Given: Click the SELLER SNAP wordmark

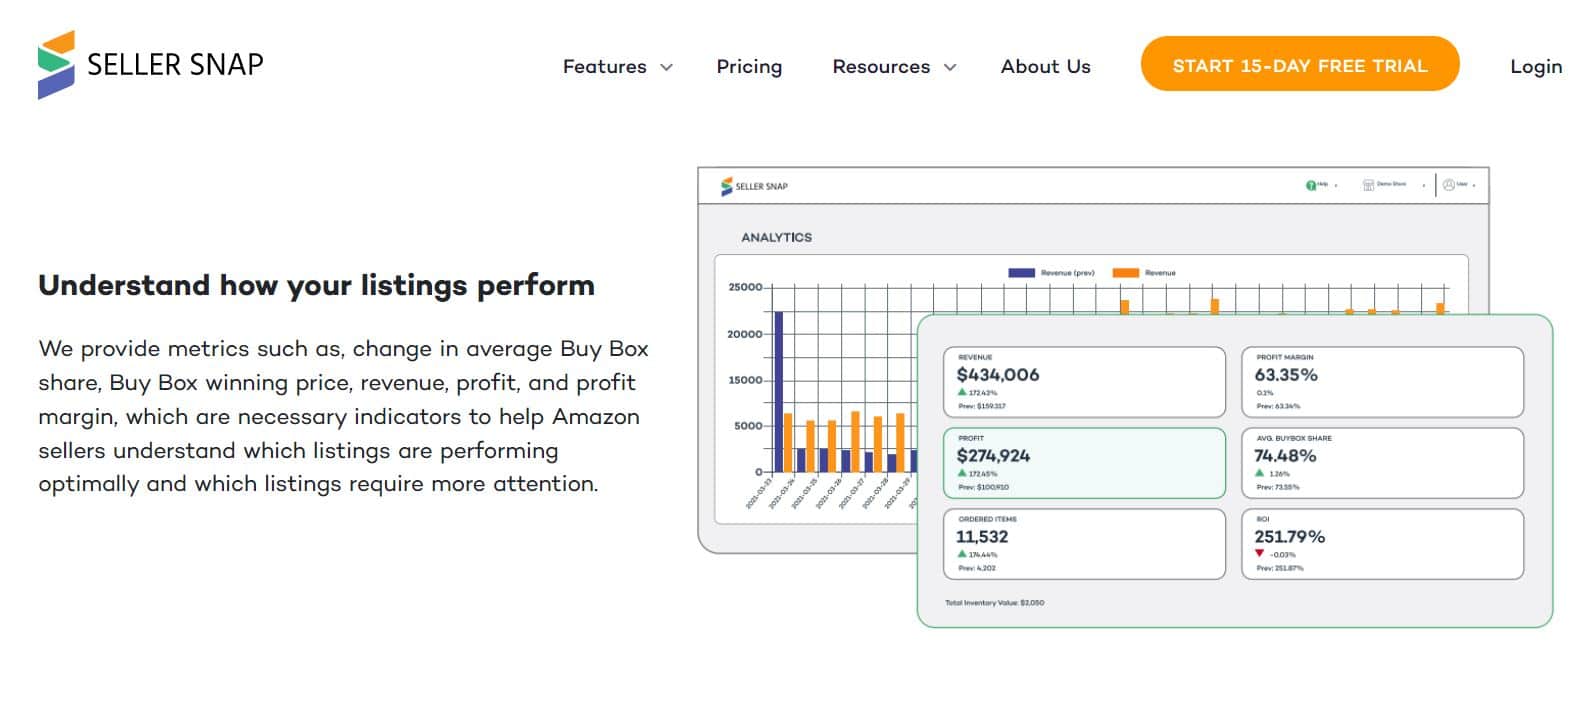Looking at the screenshot, I should pos(175,65).
